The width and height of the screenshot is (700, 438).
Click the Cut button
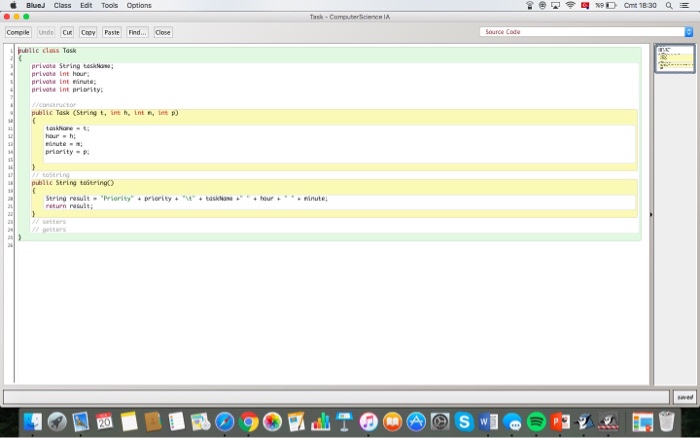point(67,32)
